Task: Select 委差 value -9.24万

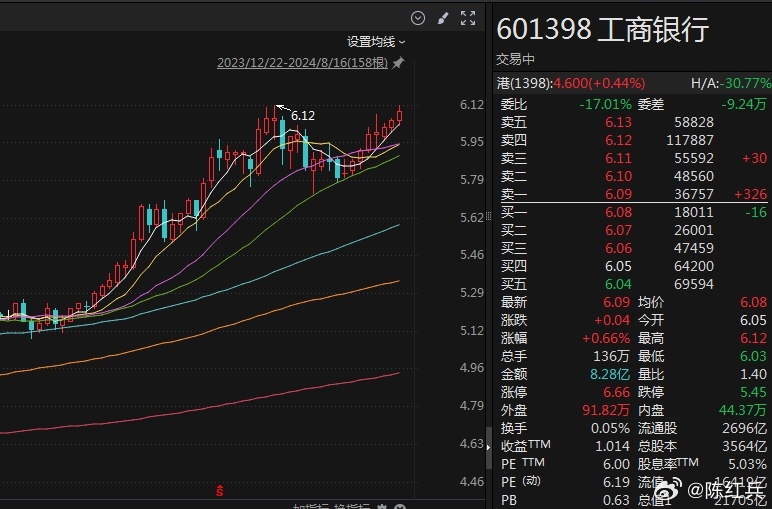Action: click(x=744, y=104)
